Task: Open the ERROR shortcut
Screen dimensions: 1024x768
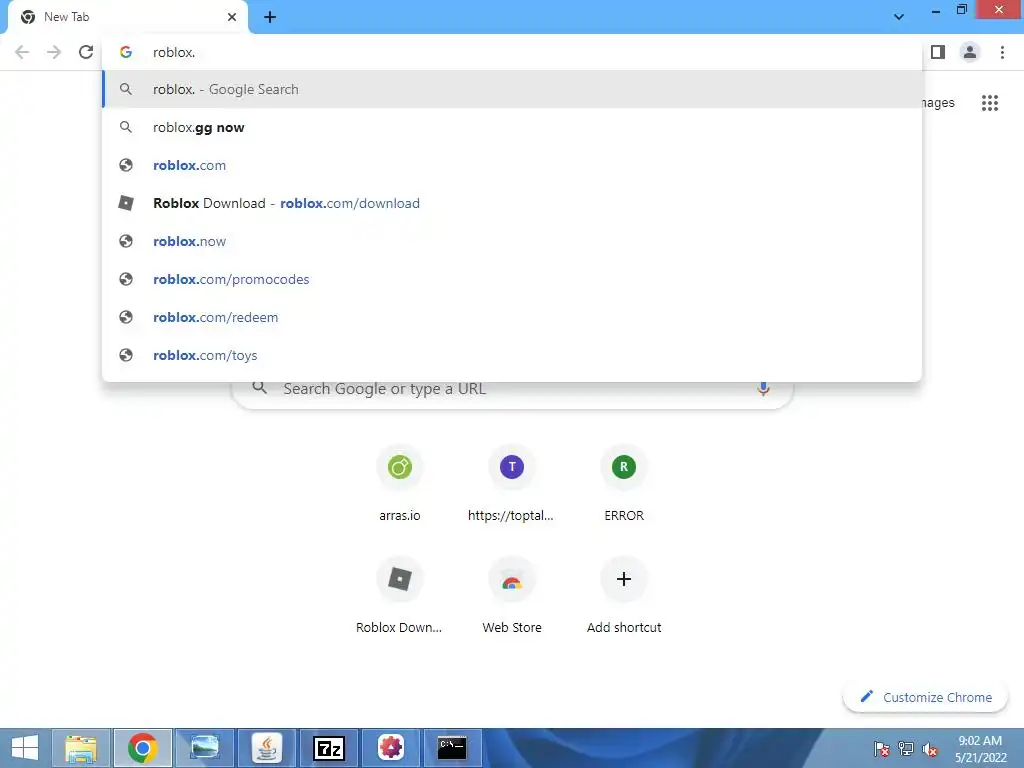Action: 624,484
